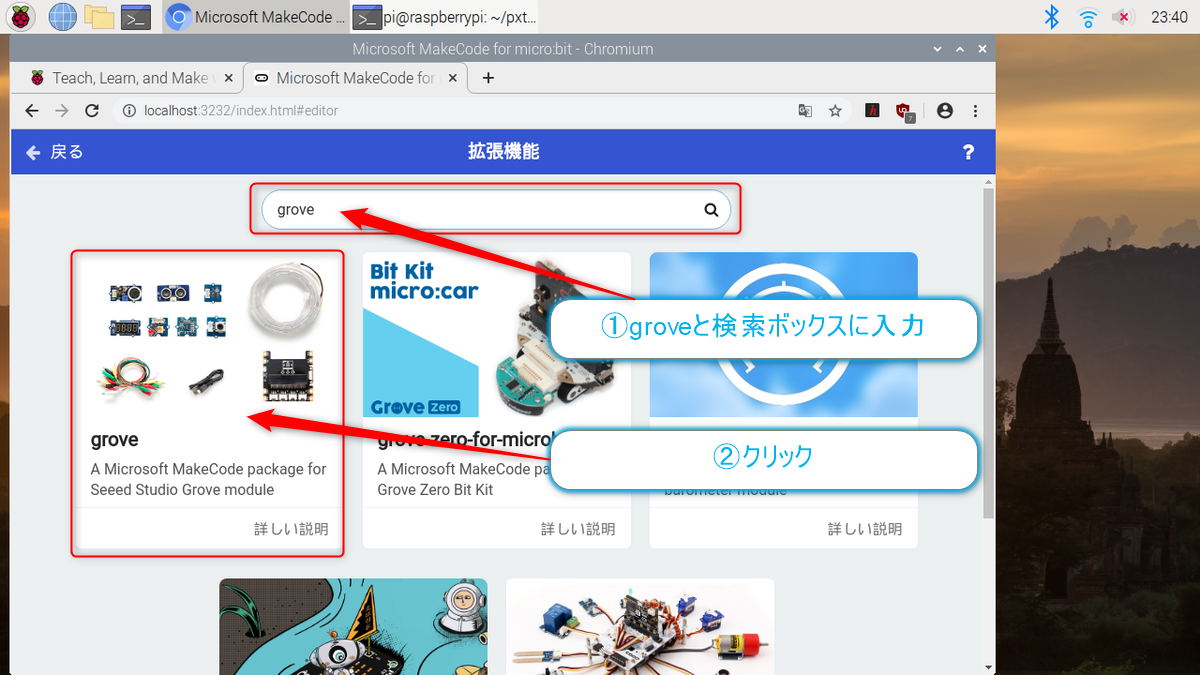Open the Bluetooth tray menu

point(1052,16)
